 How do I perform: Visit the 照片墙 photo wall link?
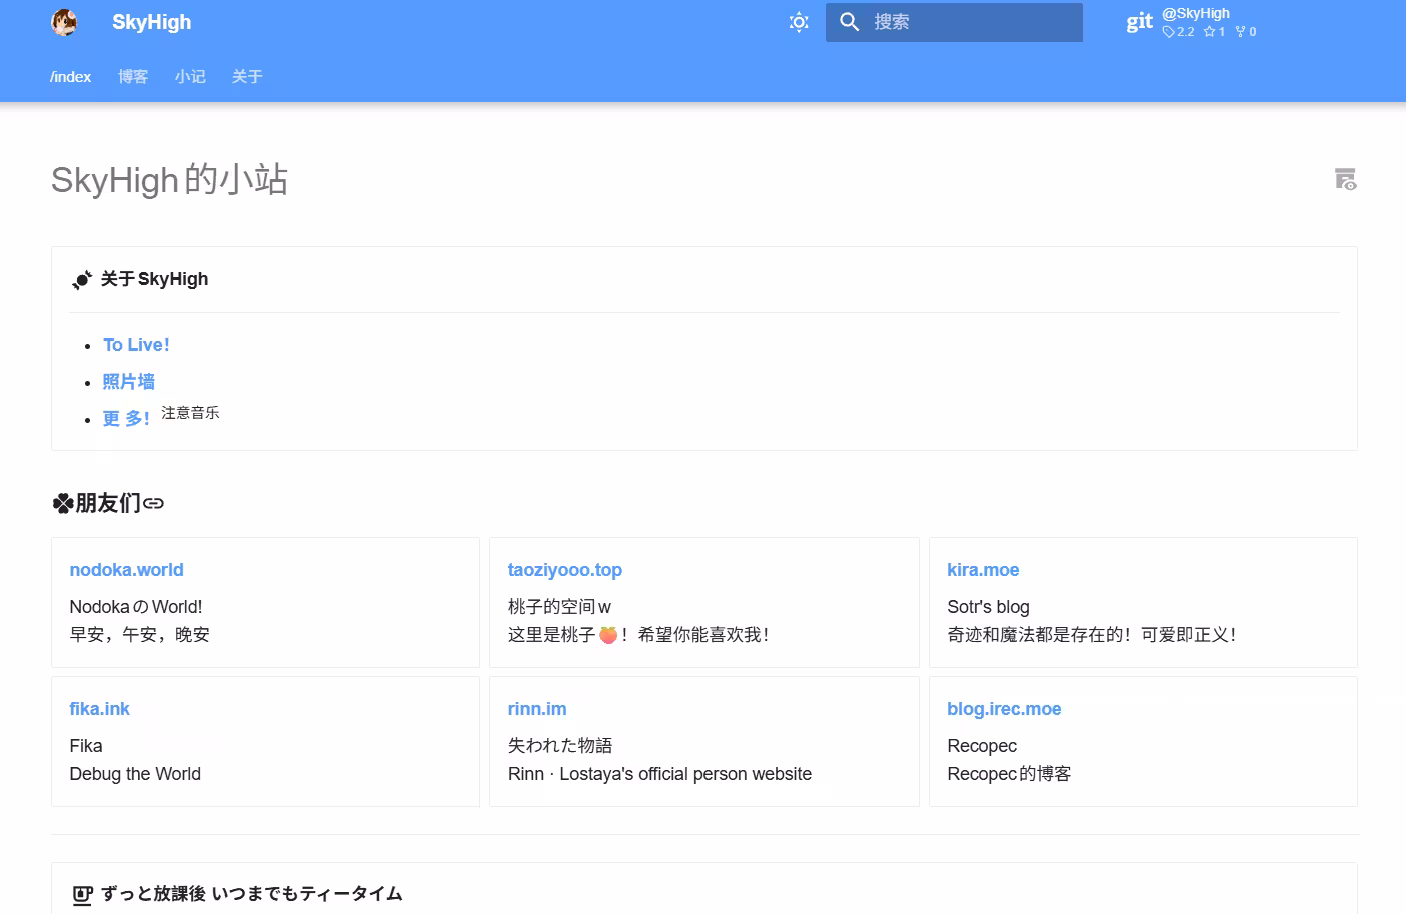coord(129,382)
